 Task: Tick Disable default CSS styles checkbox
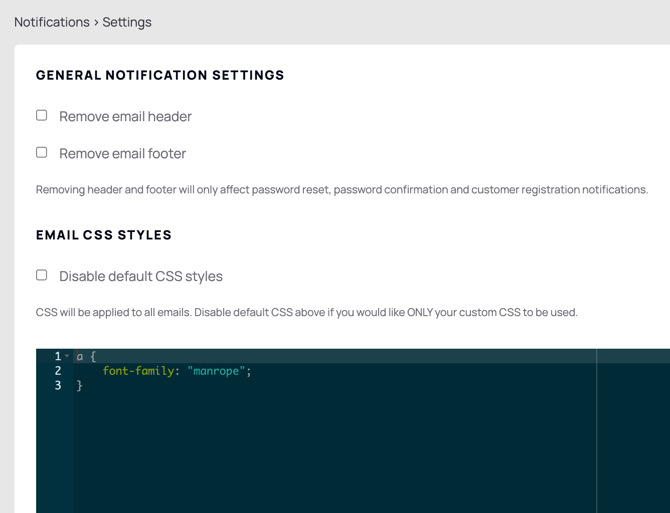(x=41, y=275)
